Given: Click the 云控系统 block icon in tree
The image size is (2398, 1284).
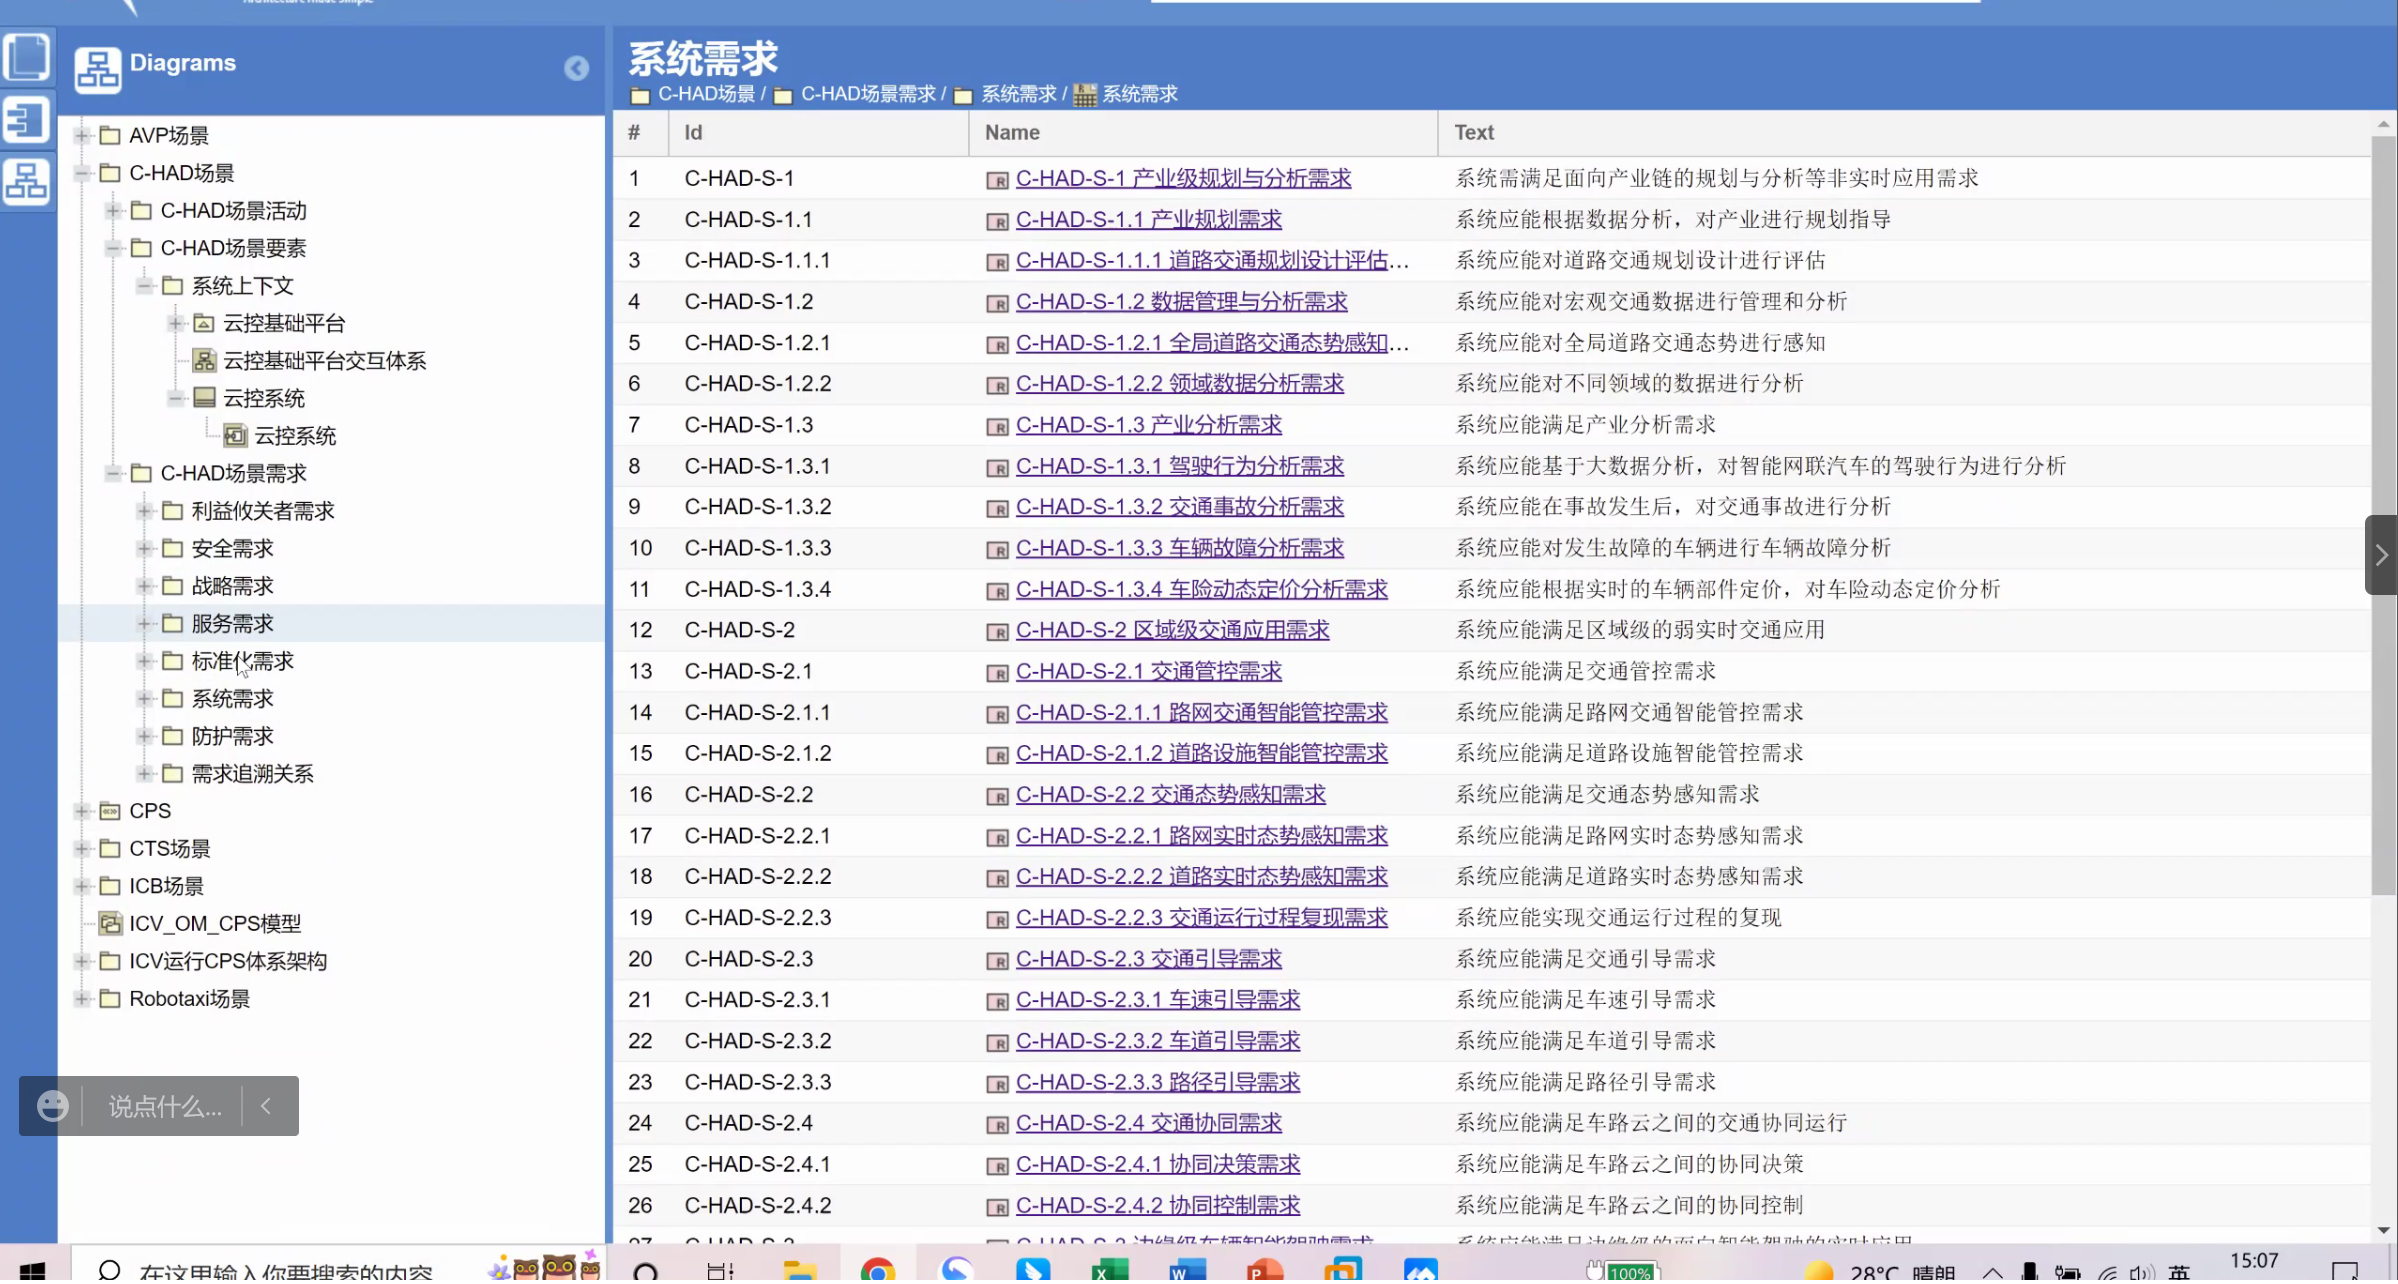Looking at the screenshot, I should coord(204,398).
